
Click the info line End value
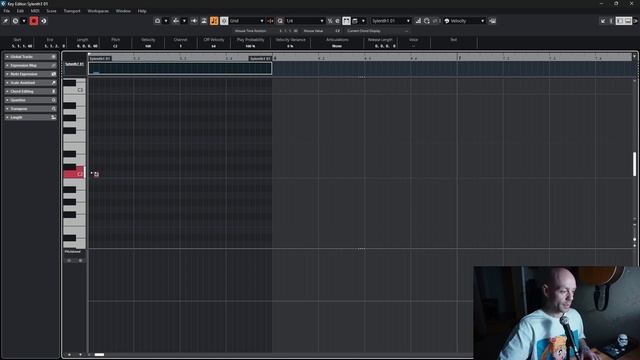(55, 46)
